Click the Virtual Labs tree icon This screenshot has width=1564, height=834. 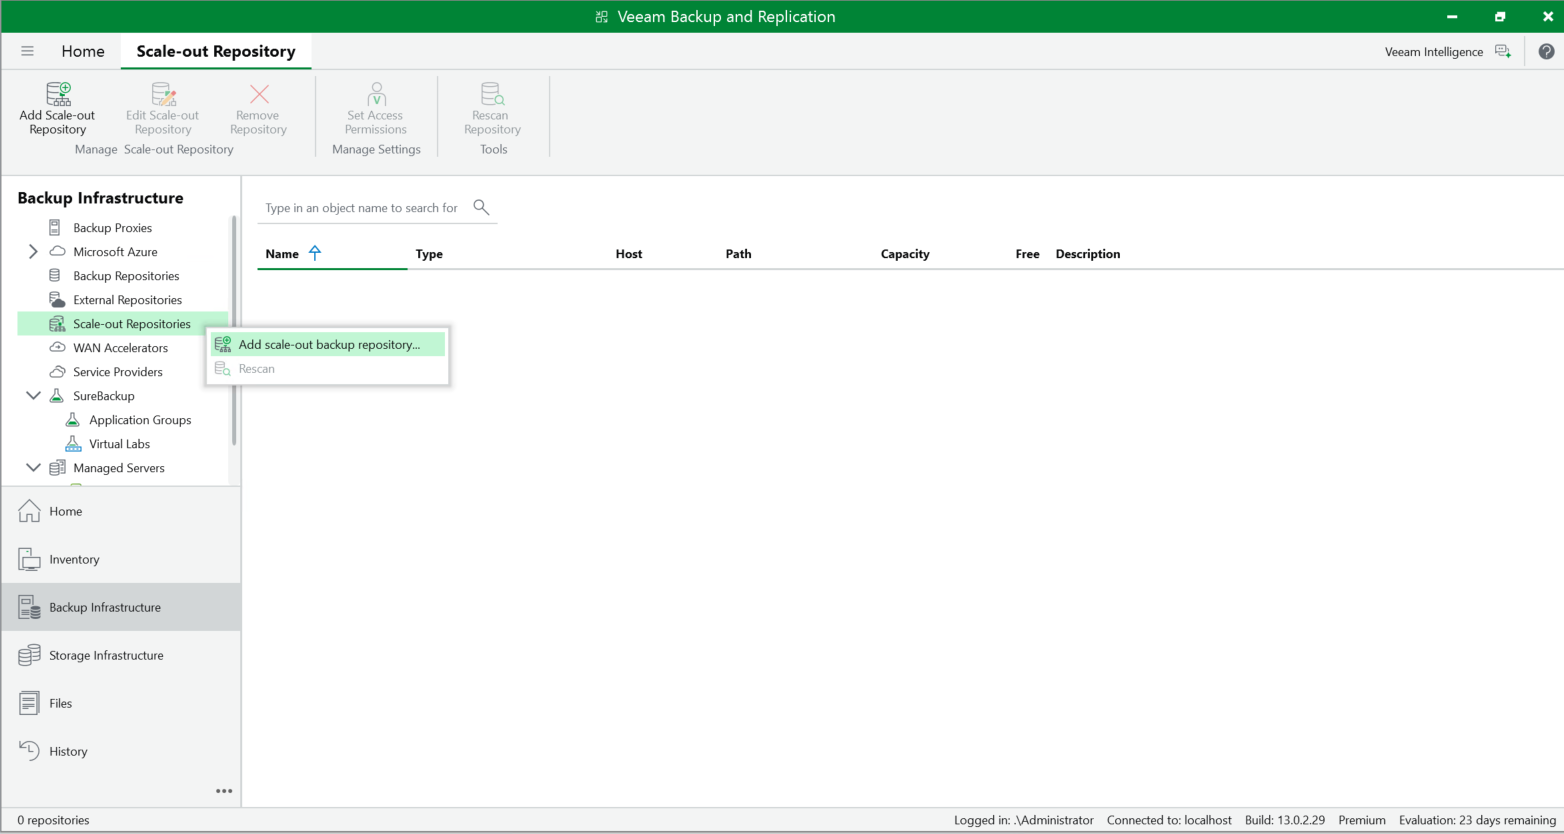pos(73,444)
